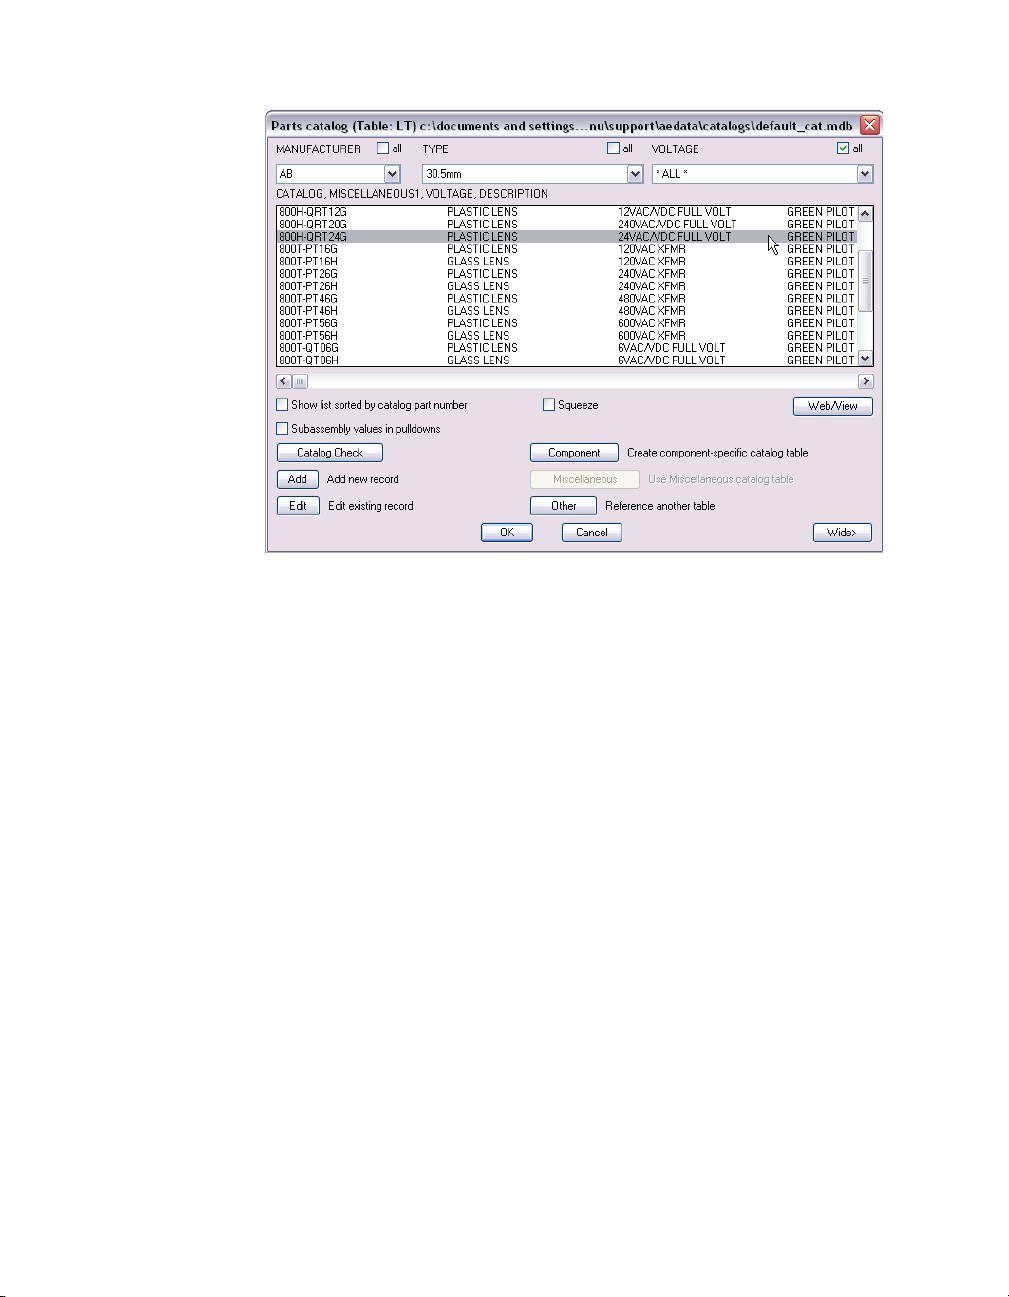Select catalog row 800T-PT26H
The image size is (1009, 1297).
tap(567, 286)
